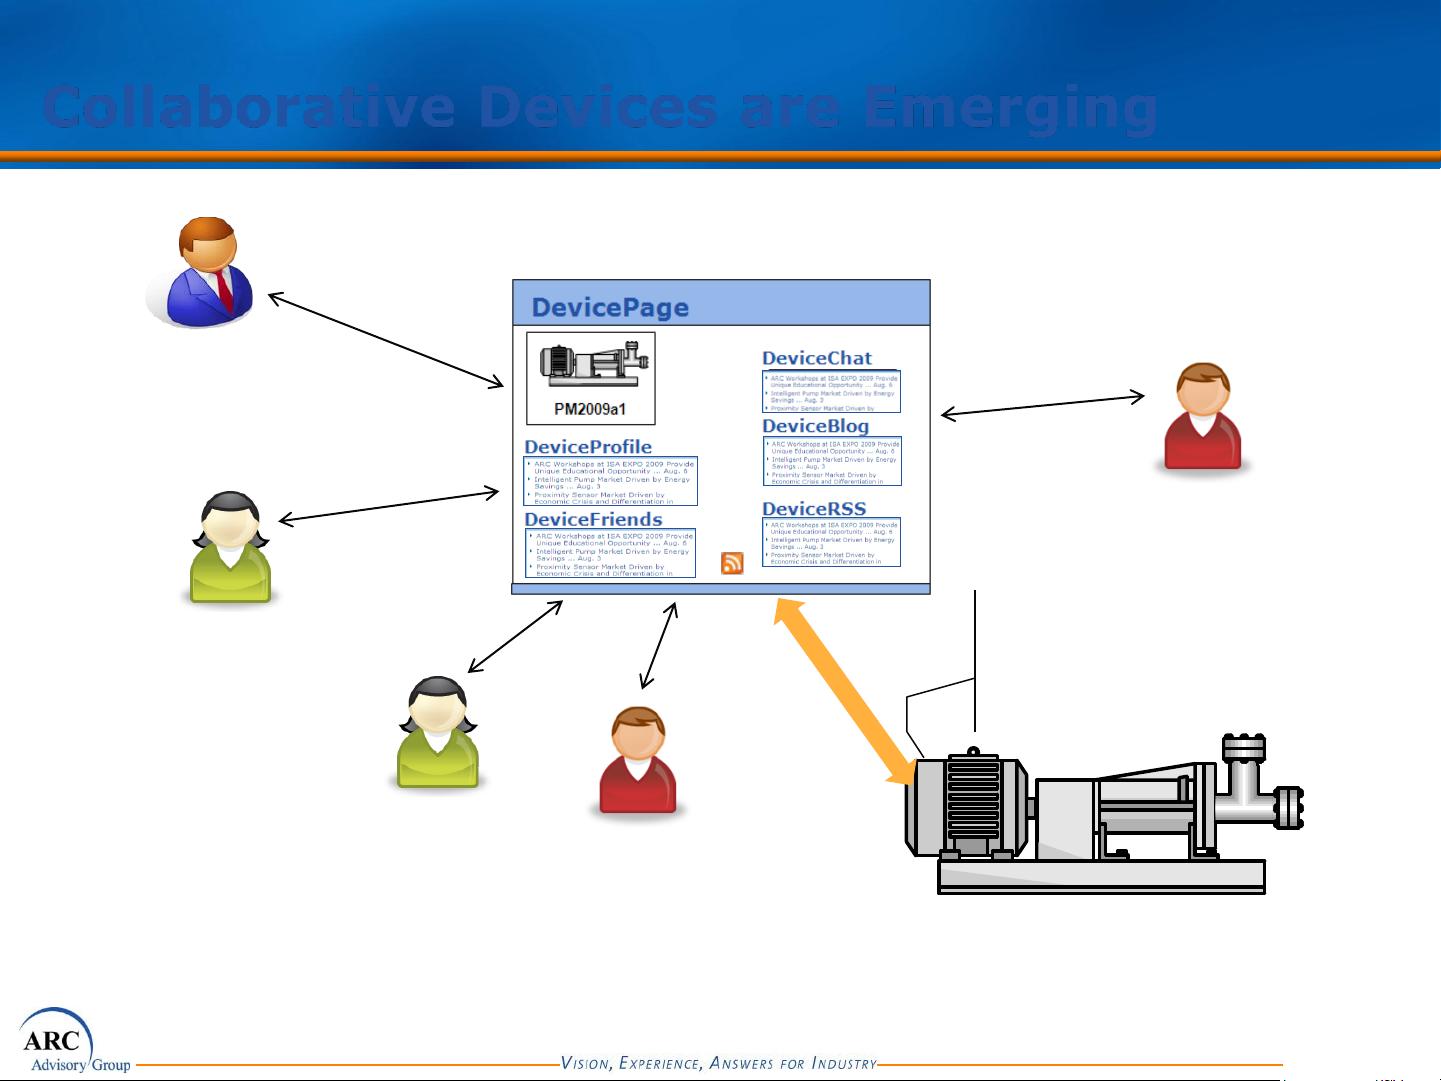1441x1081 pixels.
Task: Open the PM2009a1 pump thumbnail
Action: [x=591, y=378]
